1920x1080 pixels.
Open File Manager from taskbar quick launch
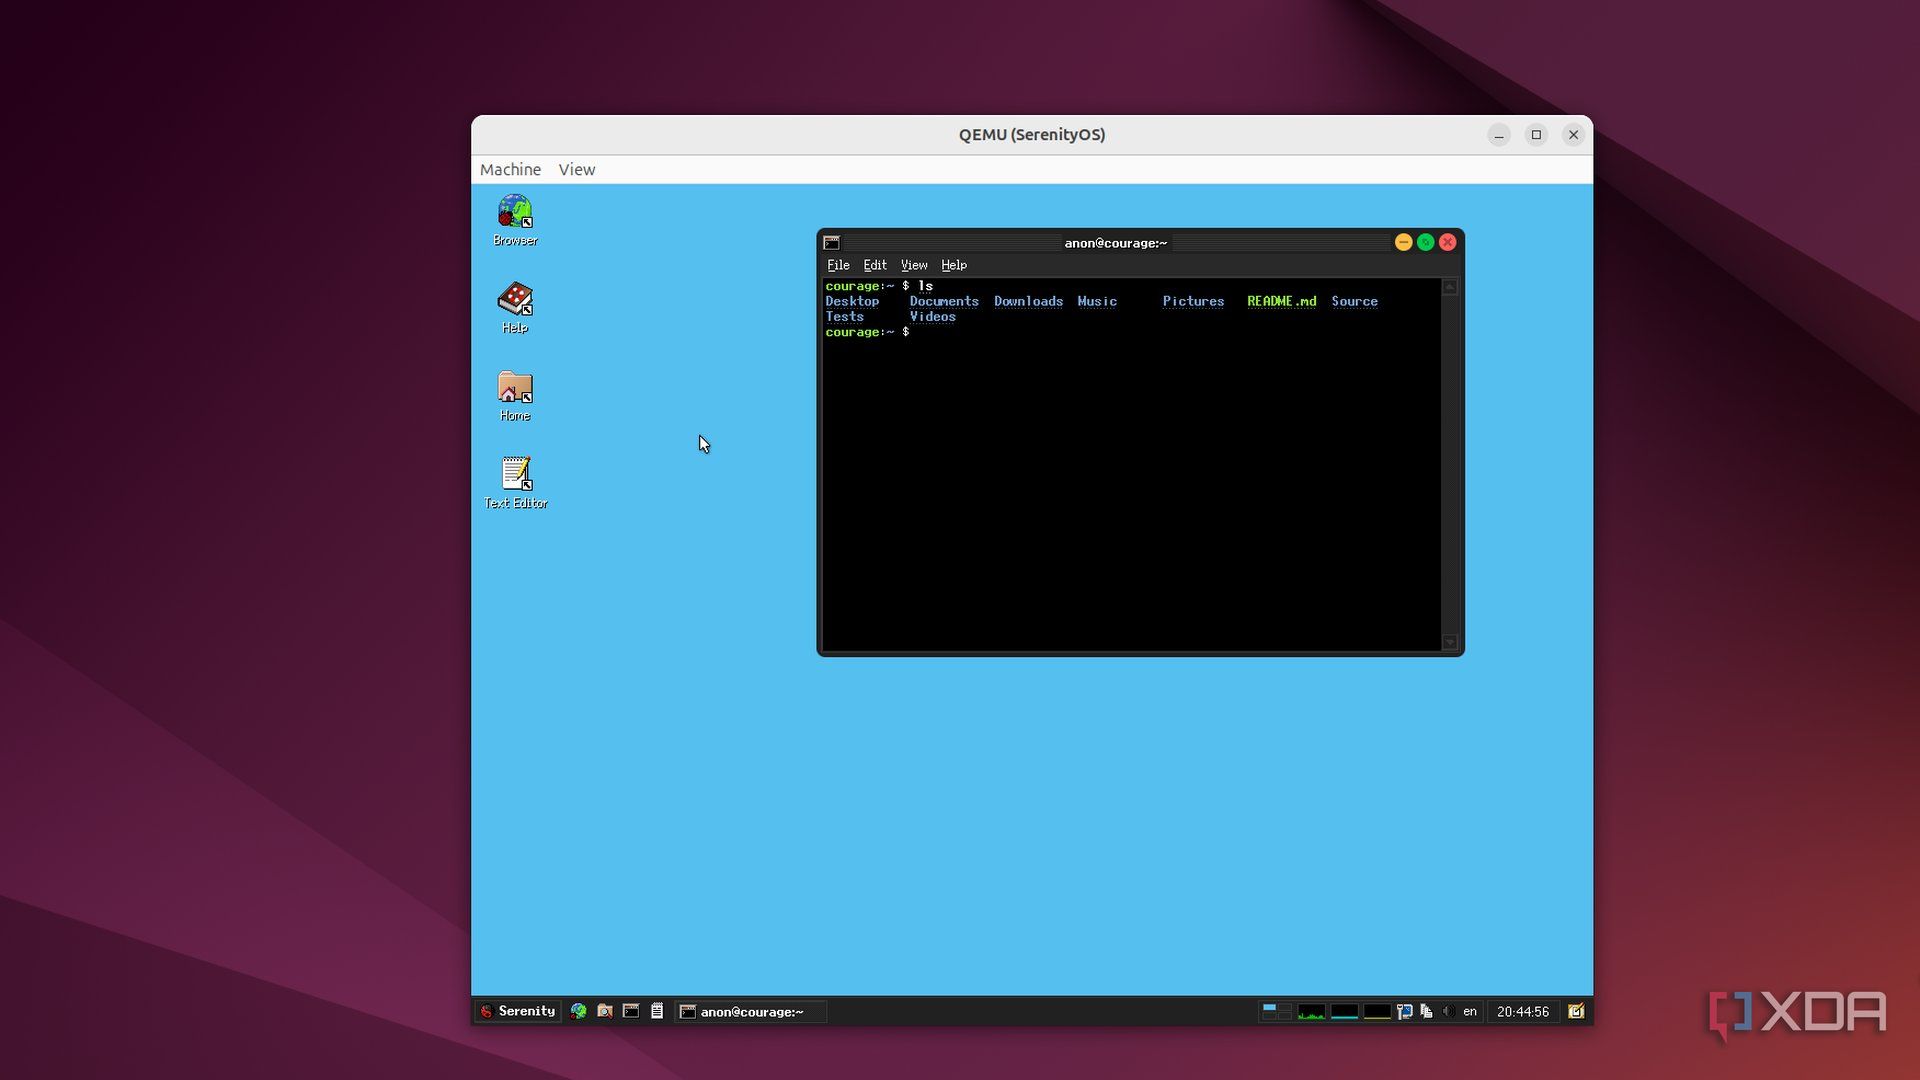point(604,1011)
